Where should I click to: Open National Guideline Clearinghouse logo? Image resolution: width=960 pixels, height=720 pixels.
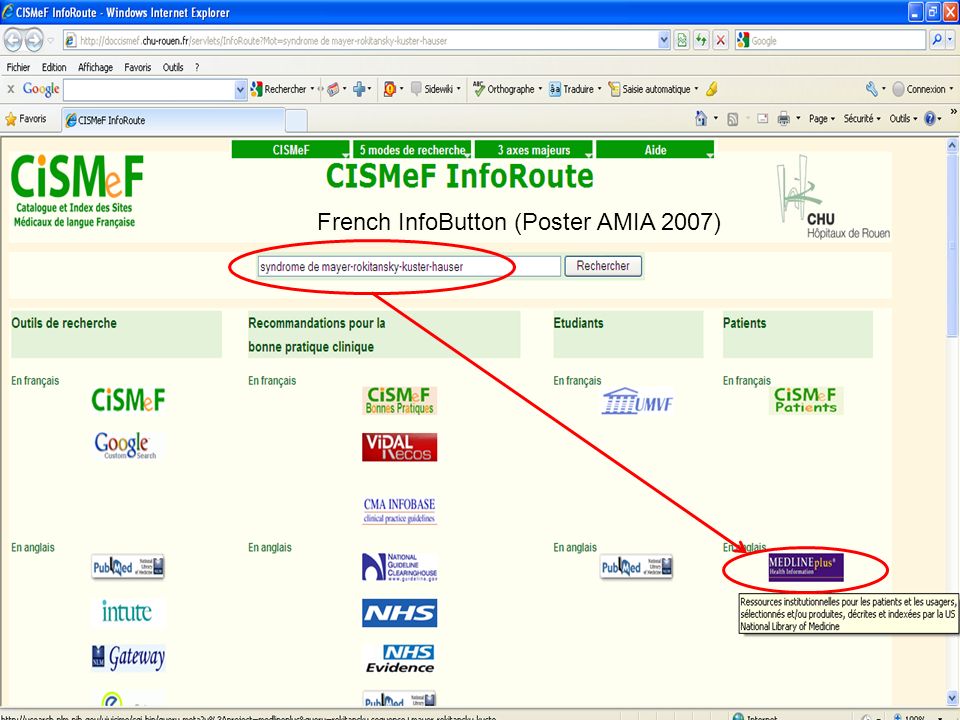coord(399,567)
